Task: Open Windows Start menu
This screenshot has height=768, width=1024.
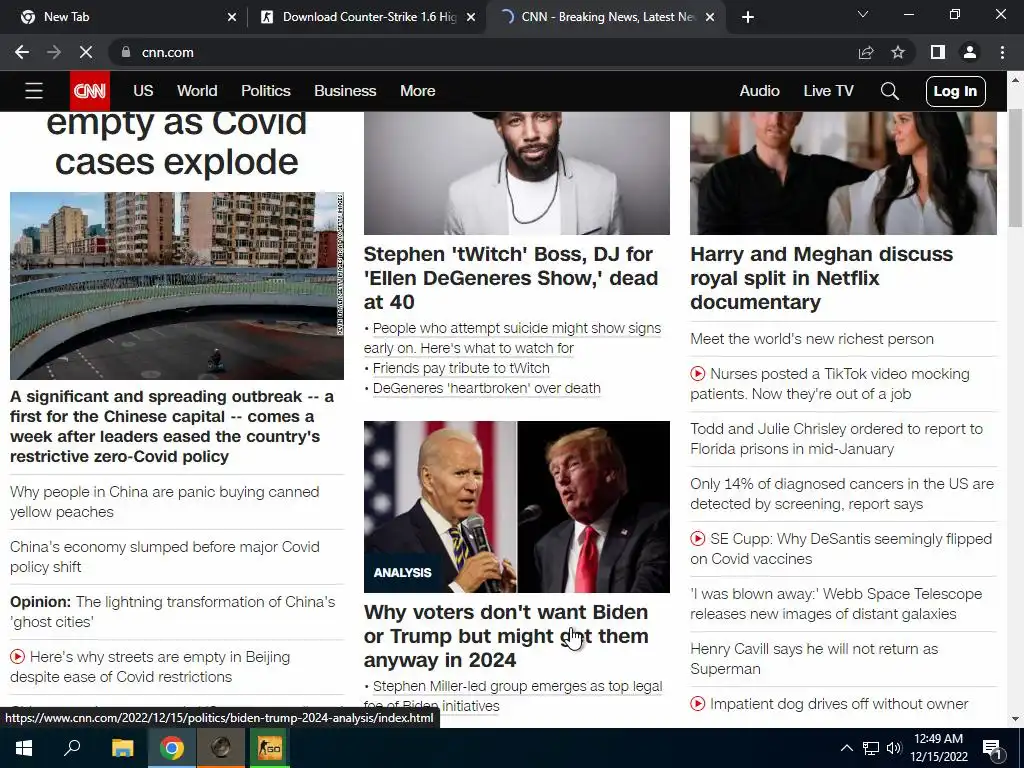Action: (24, 748)
